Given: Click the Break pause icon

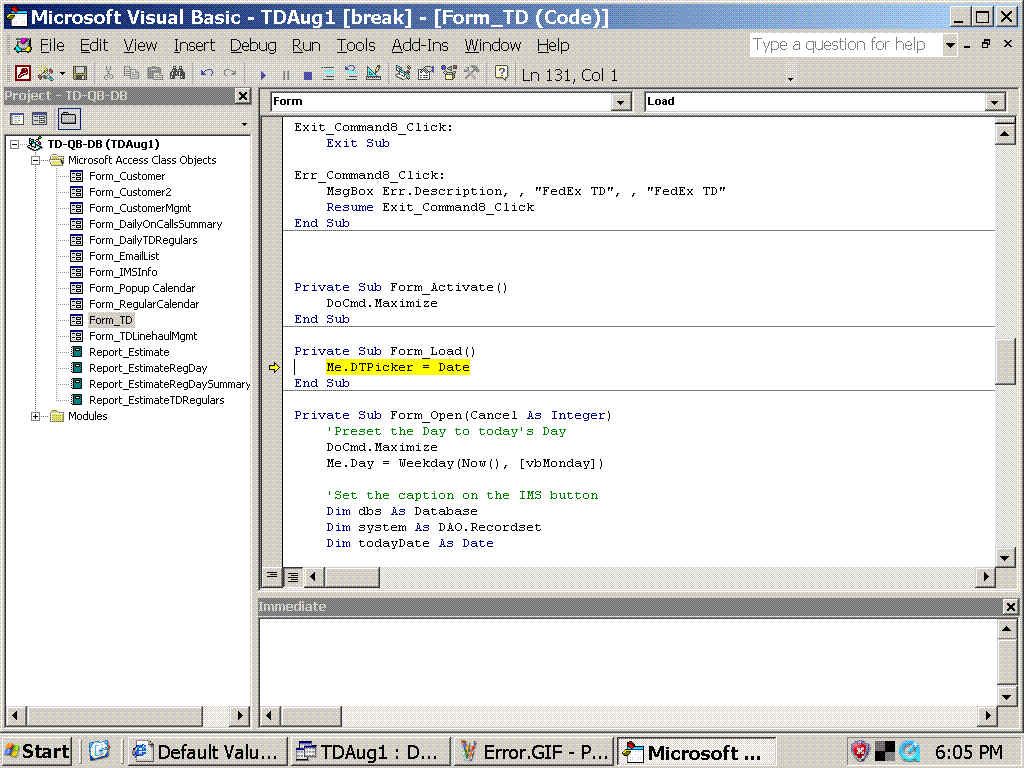Looking at the screenshot, I should pos(285,74).
